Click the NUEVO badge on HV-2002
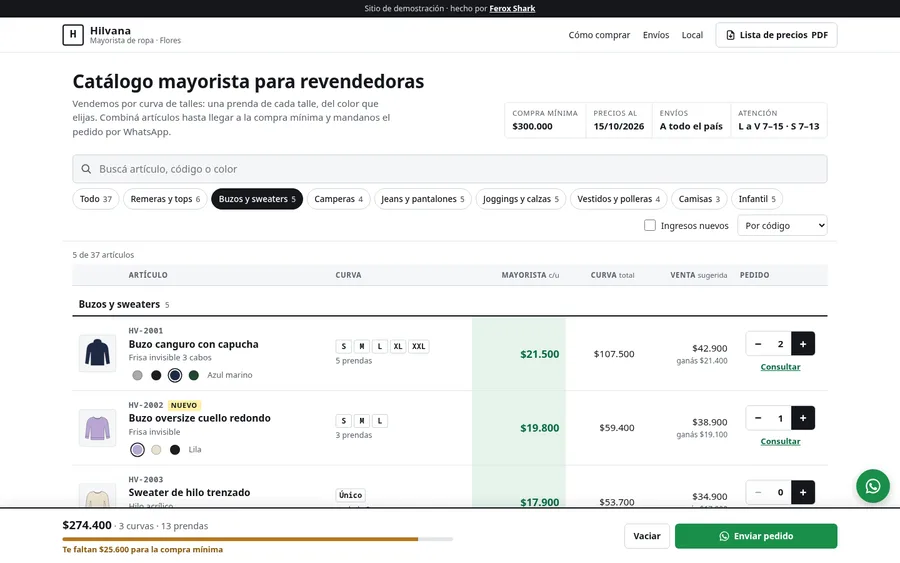900x563 pixels. click(x=184, y=405)
